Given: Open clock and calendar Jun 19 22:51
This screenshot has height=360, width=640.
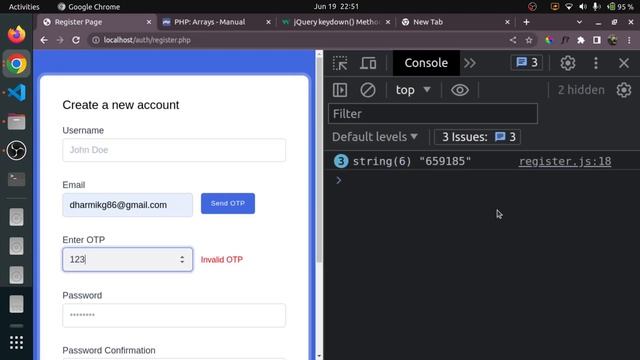Looking at the screenshot, I should pyautogui.click(x=336, y=7).
